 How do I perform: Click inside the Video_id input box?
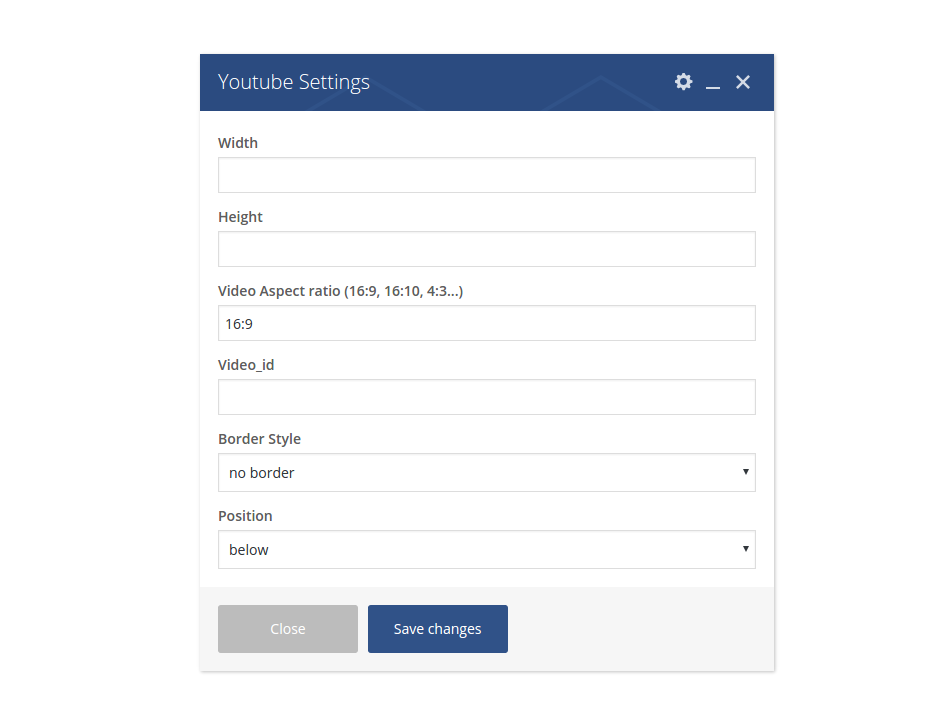(x=486, y=397)
